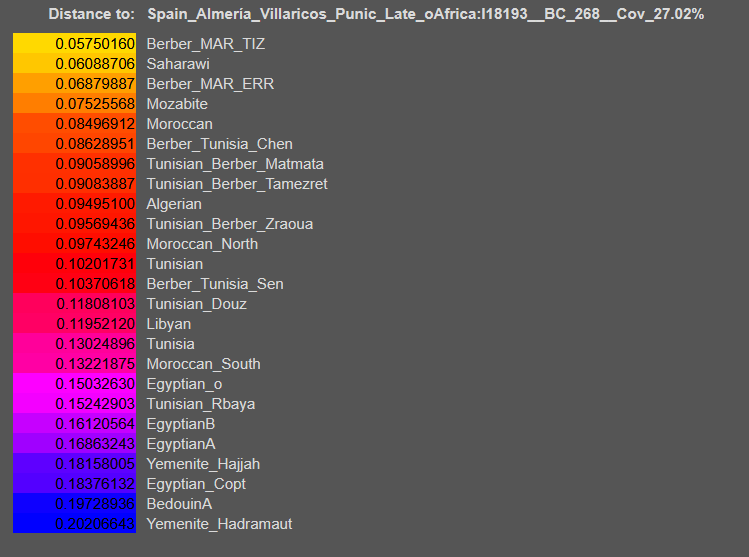Select the 0.06088706 distance cell
This screenshot has height=557, width=749.
coord(75,63)
